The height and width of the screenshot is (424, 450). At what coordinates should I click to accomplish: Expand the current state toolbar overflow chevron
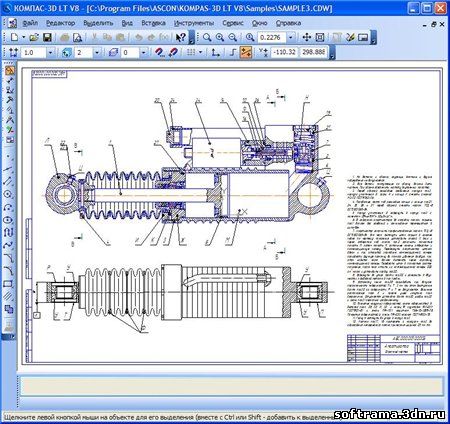331,53
